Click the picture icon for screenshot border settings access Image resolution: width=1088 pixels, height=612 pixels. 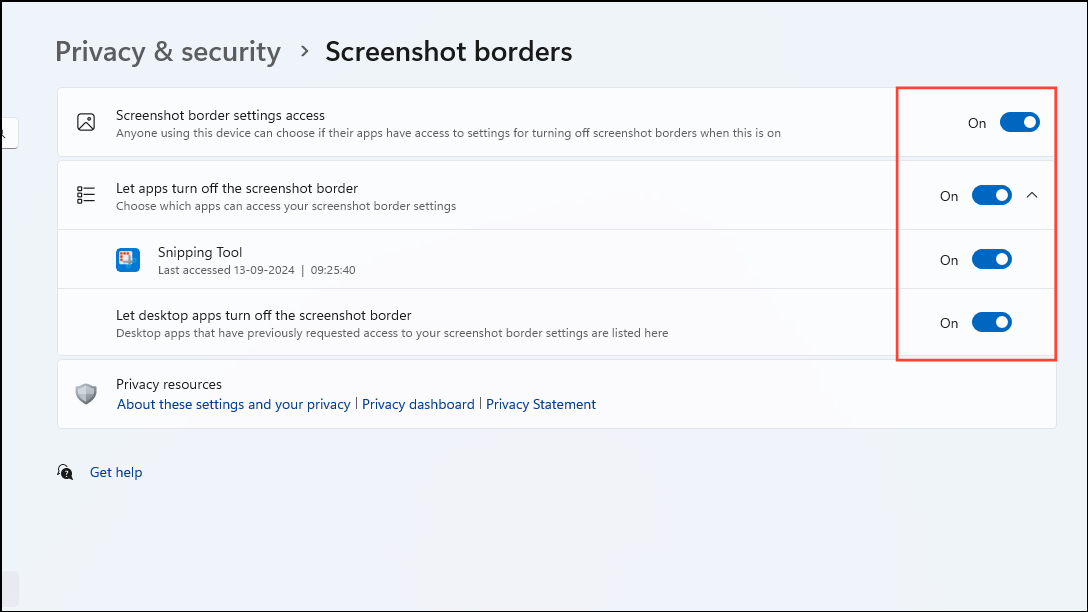click(86, 122)
